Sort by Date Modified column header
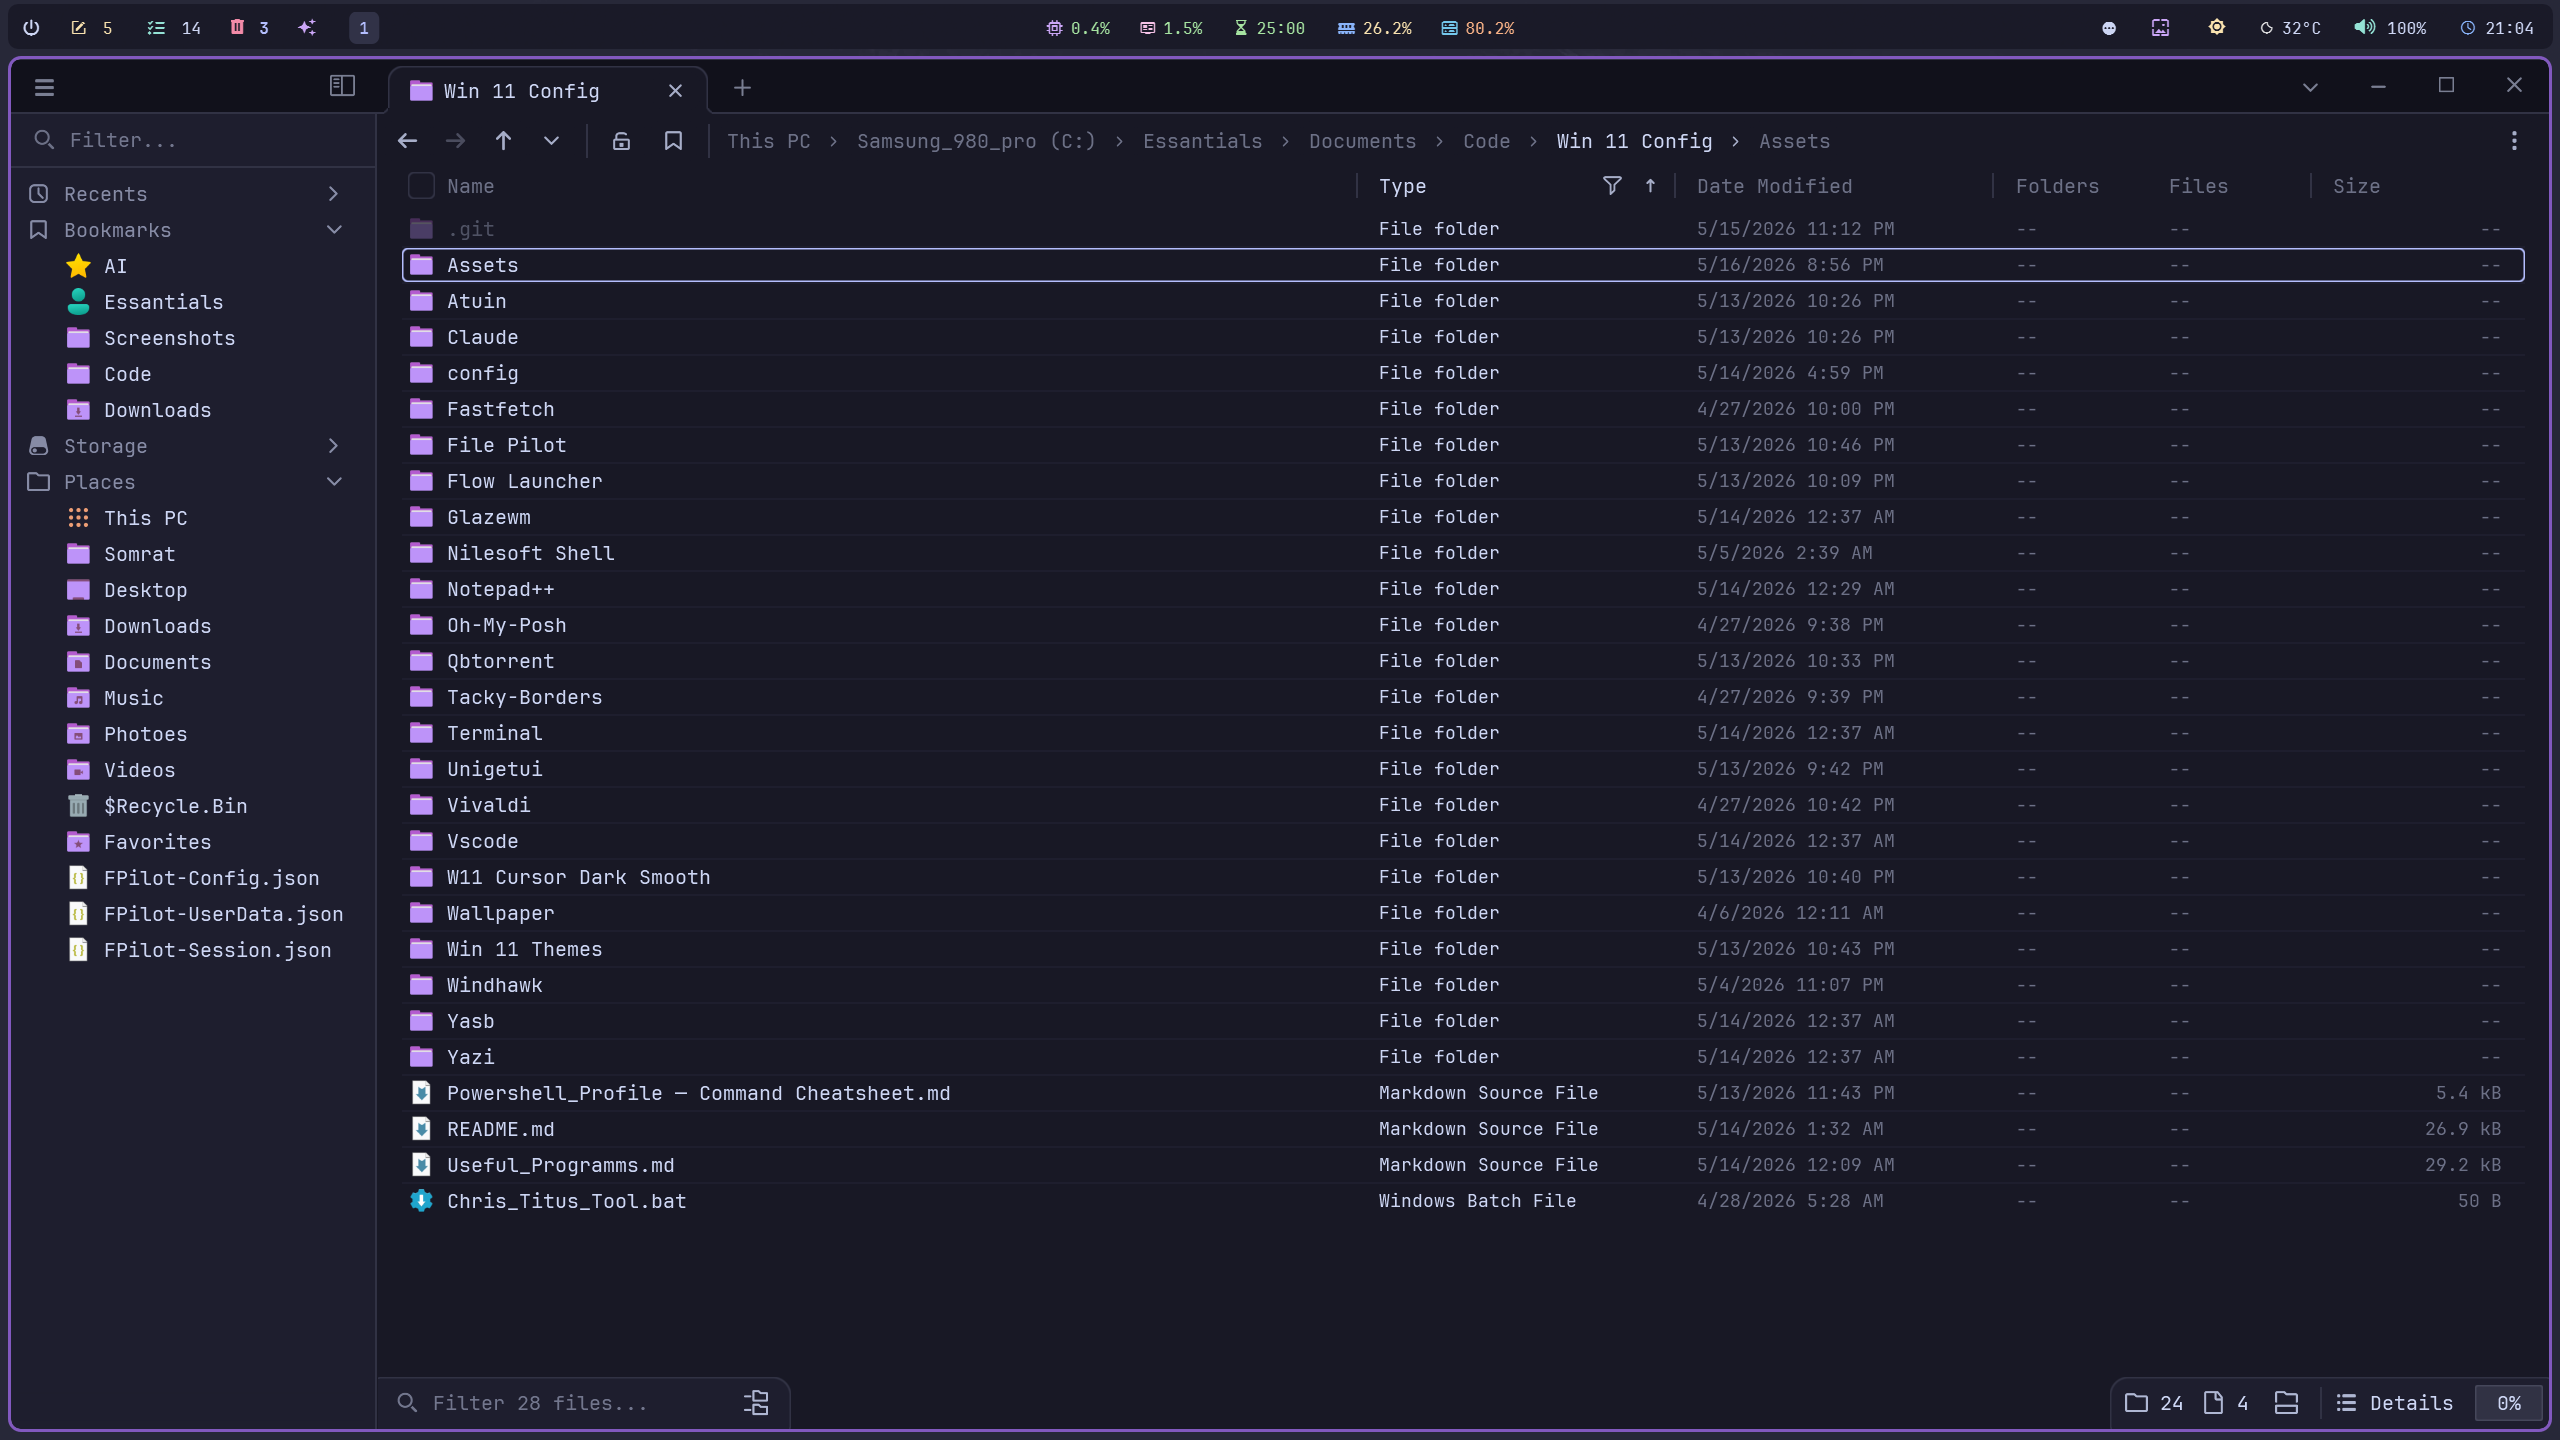Image resolution: width=2560 pixels, height=1440 pixels. click(1774, 186)
